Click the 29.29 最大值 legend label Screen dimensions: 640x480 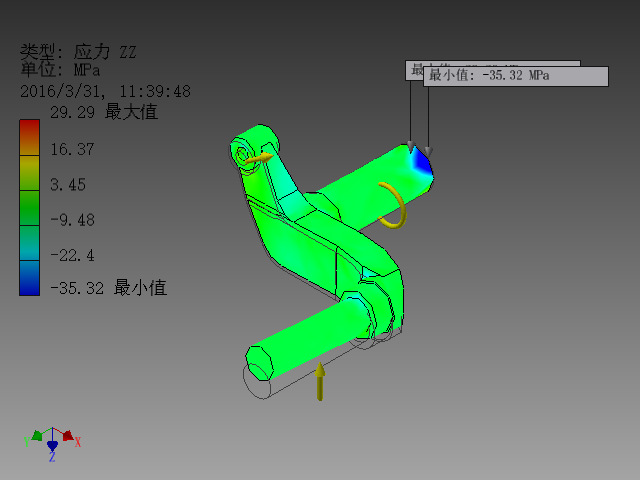pos(104,112)
